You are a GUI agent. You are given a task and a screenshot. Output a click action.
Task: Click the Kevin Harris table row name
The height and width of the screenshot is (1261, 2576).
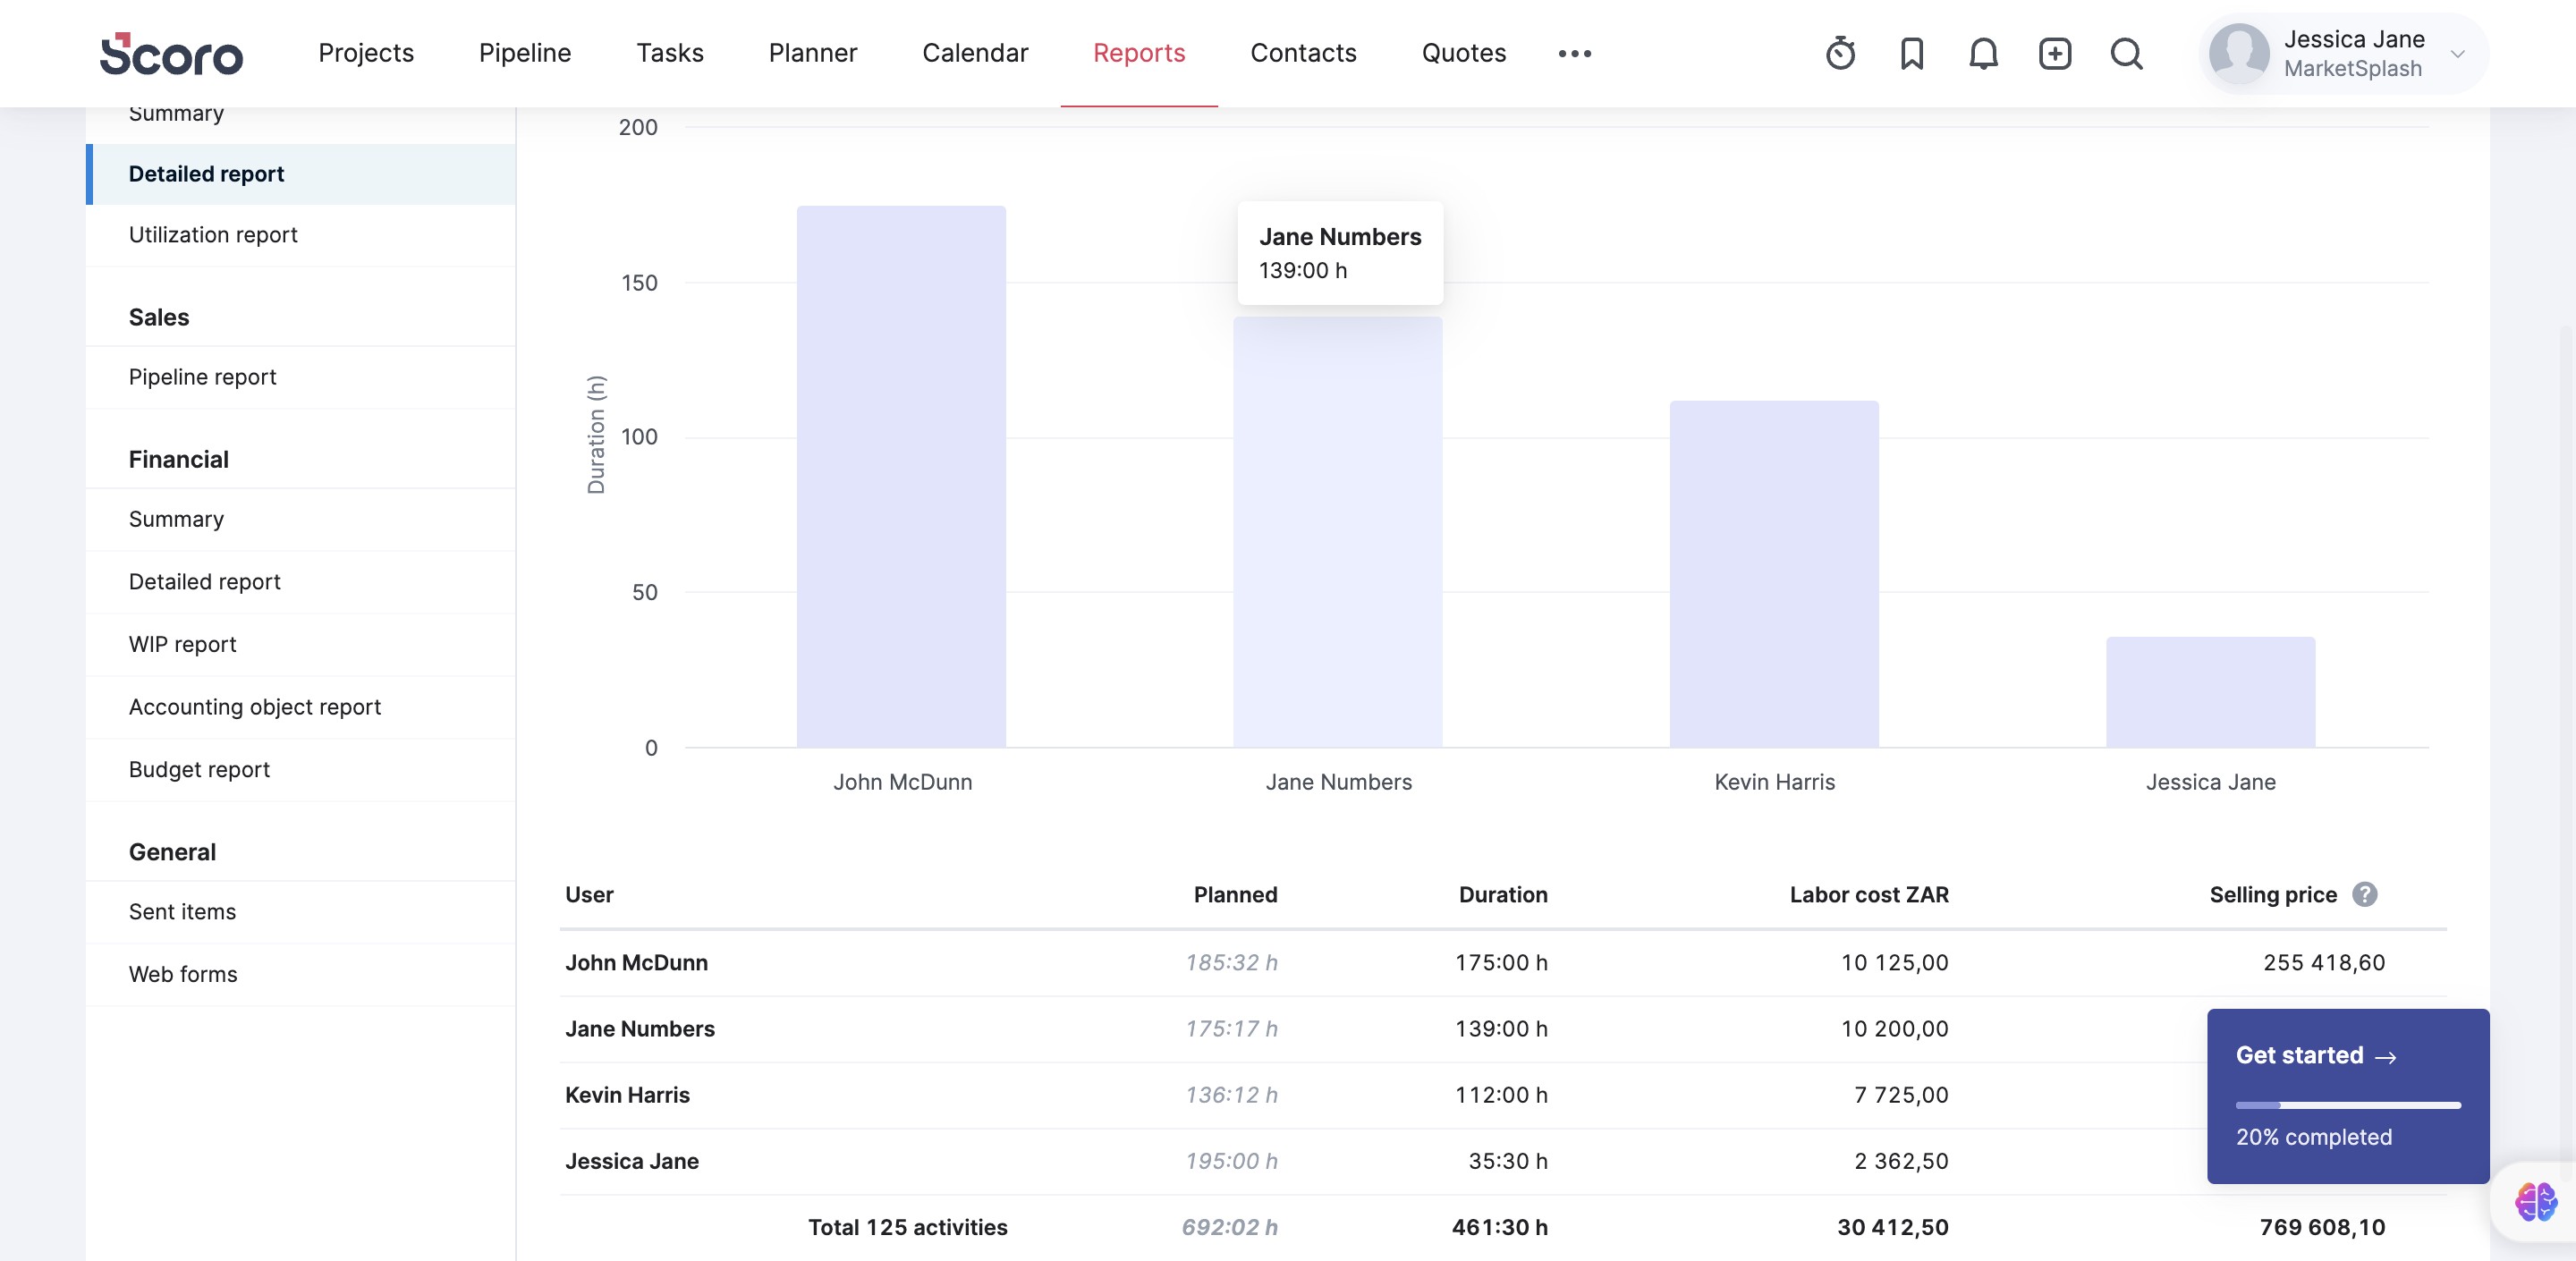pos(627,1095)
